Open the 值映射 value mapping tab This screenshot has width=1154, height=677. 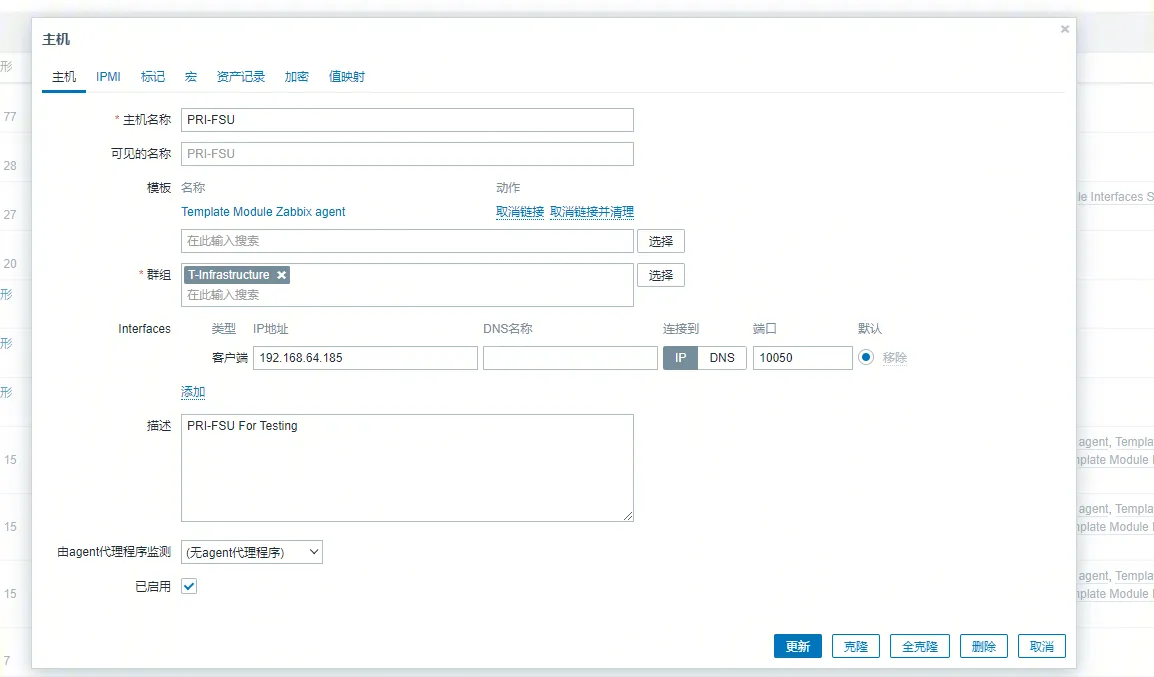(347, 77)
